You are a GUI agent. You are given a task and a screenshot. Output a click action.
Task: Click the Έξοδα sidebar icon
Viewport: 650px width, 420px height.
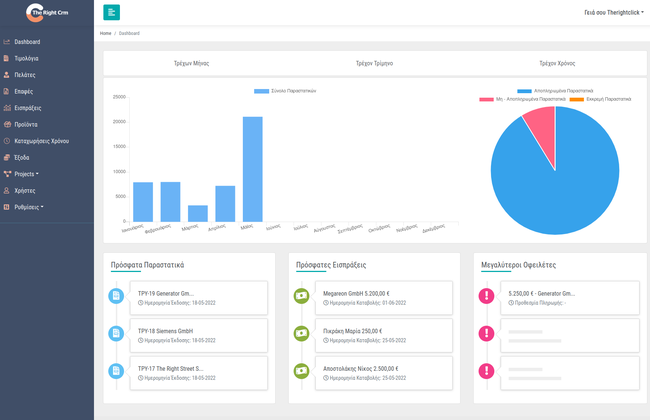pyautogui.click(x=7, y=158)
